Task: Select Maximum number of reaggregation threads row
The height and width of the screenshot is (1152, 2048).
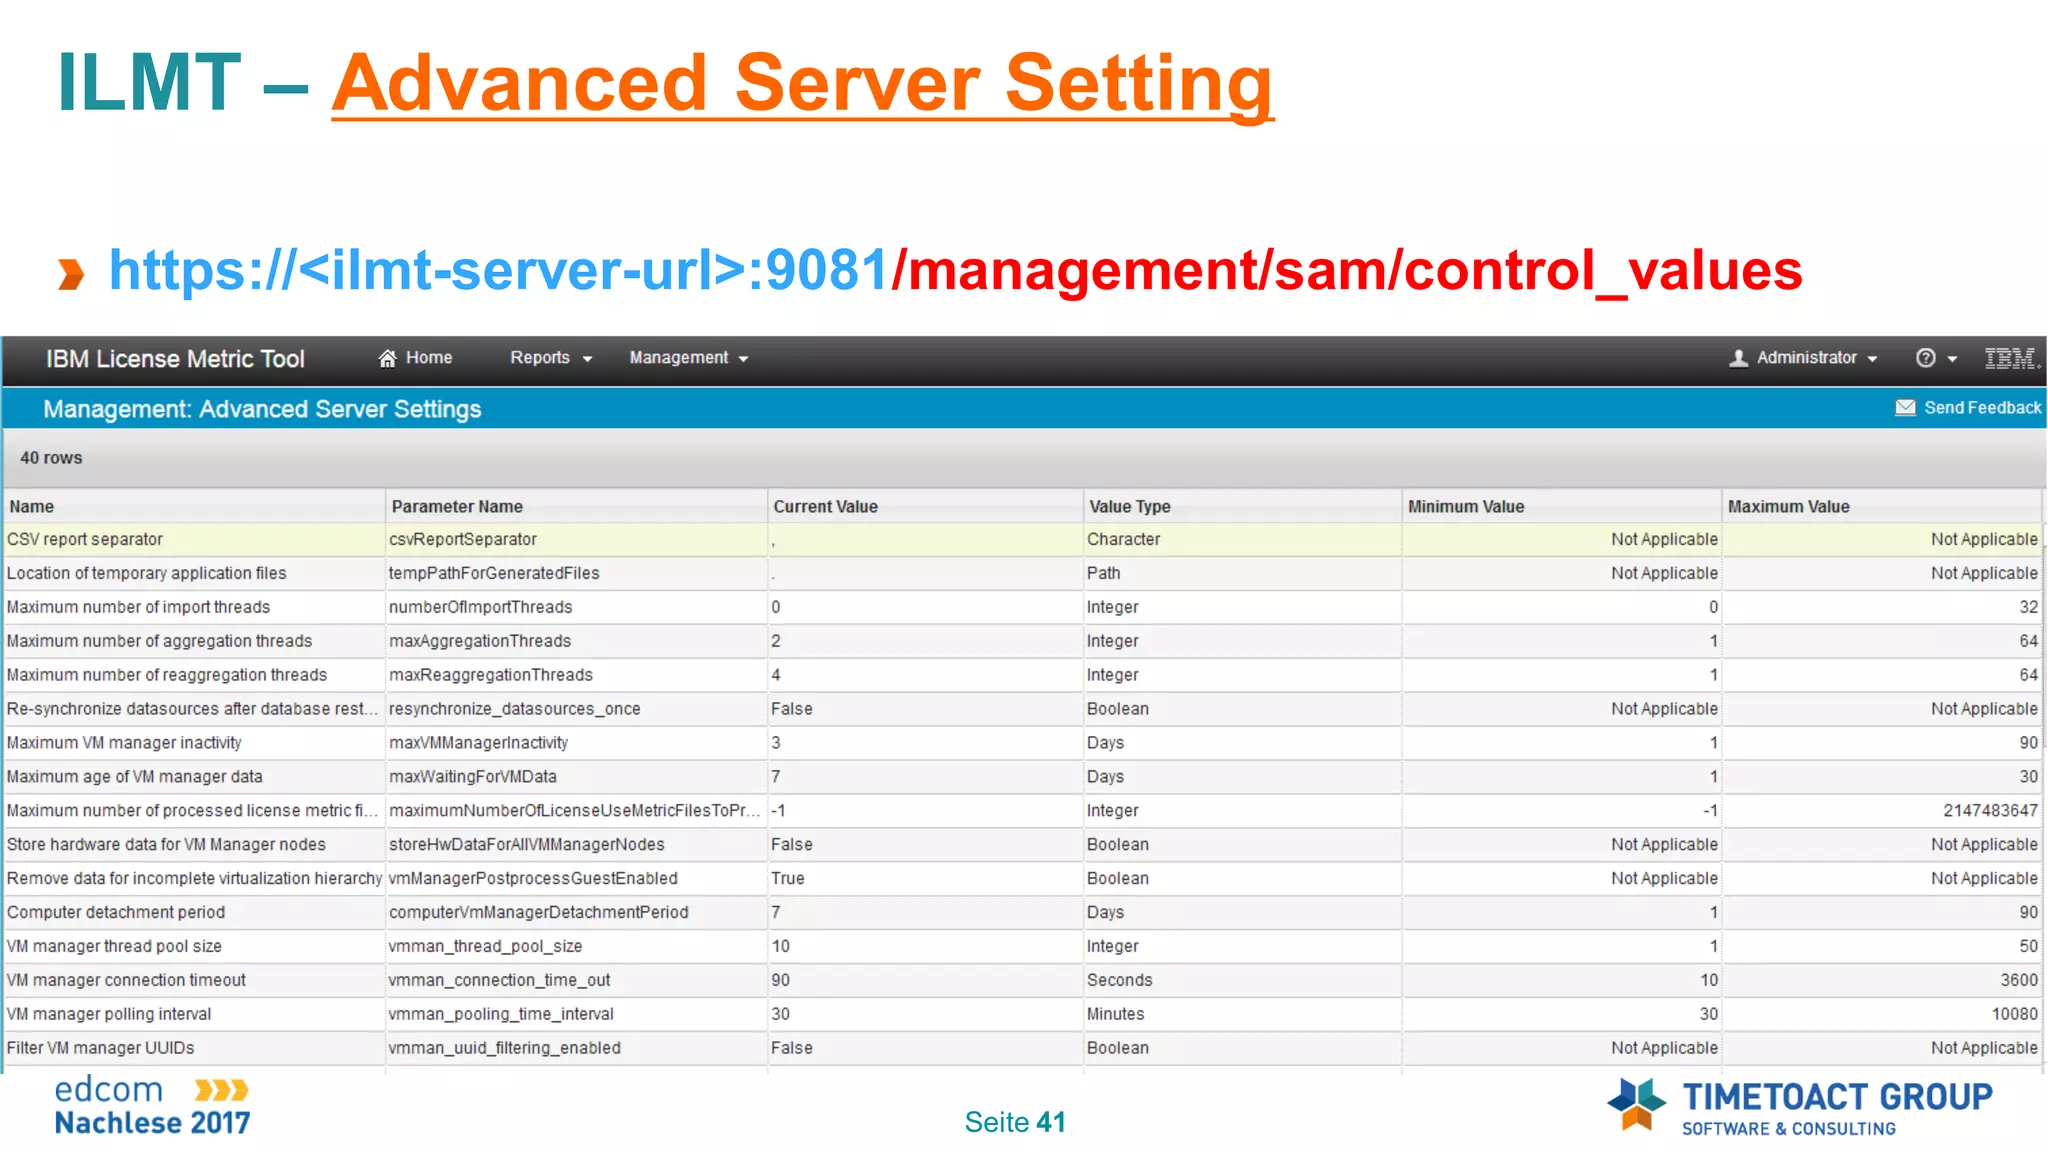Action: [x=1022, y=676]
